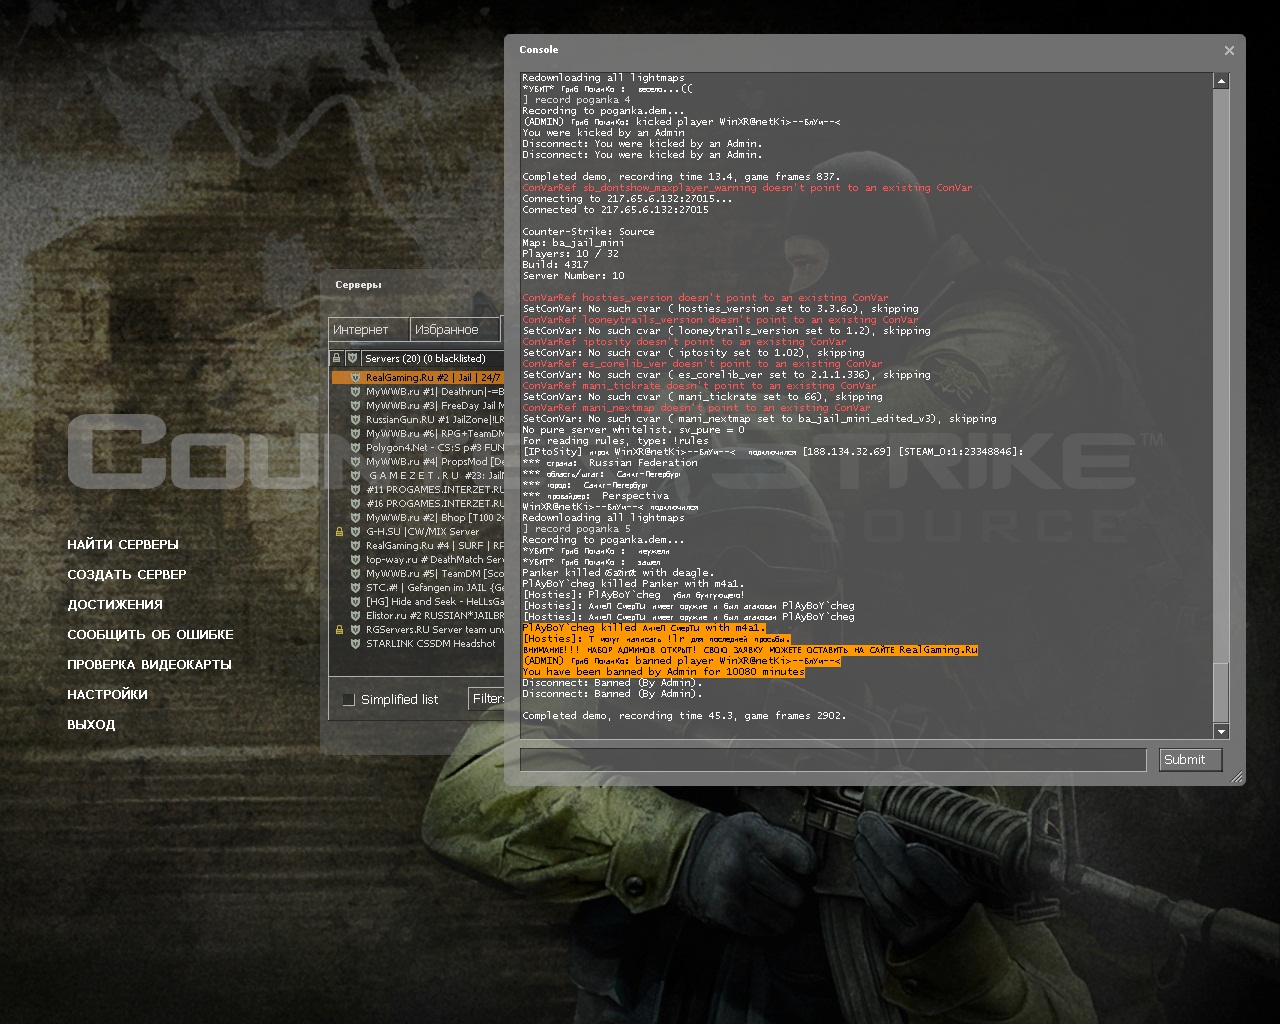Viewport: 1280px width, 1024px height.
Task: Click shield icon beside MyWWB.ru #1 Deathrun
Action: click(x=355, y=392)
